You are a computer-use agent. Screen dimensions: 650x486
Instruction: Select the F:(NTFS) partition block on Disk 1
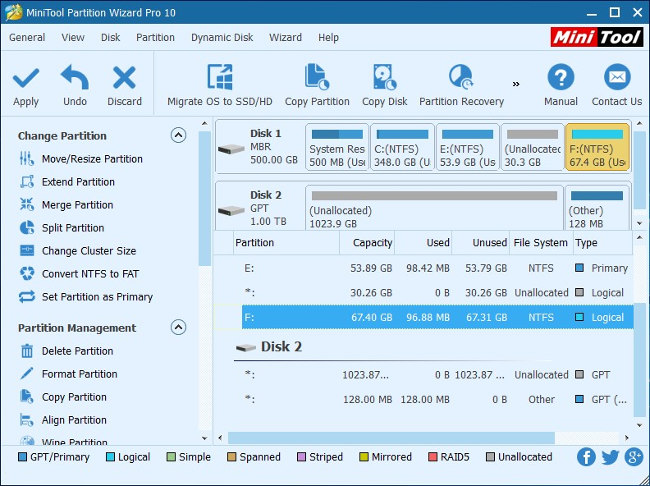click(x=597, y=148)
